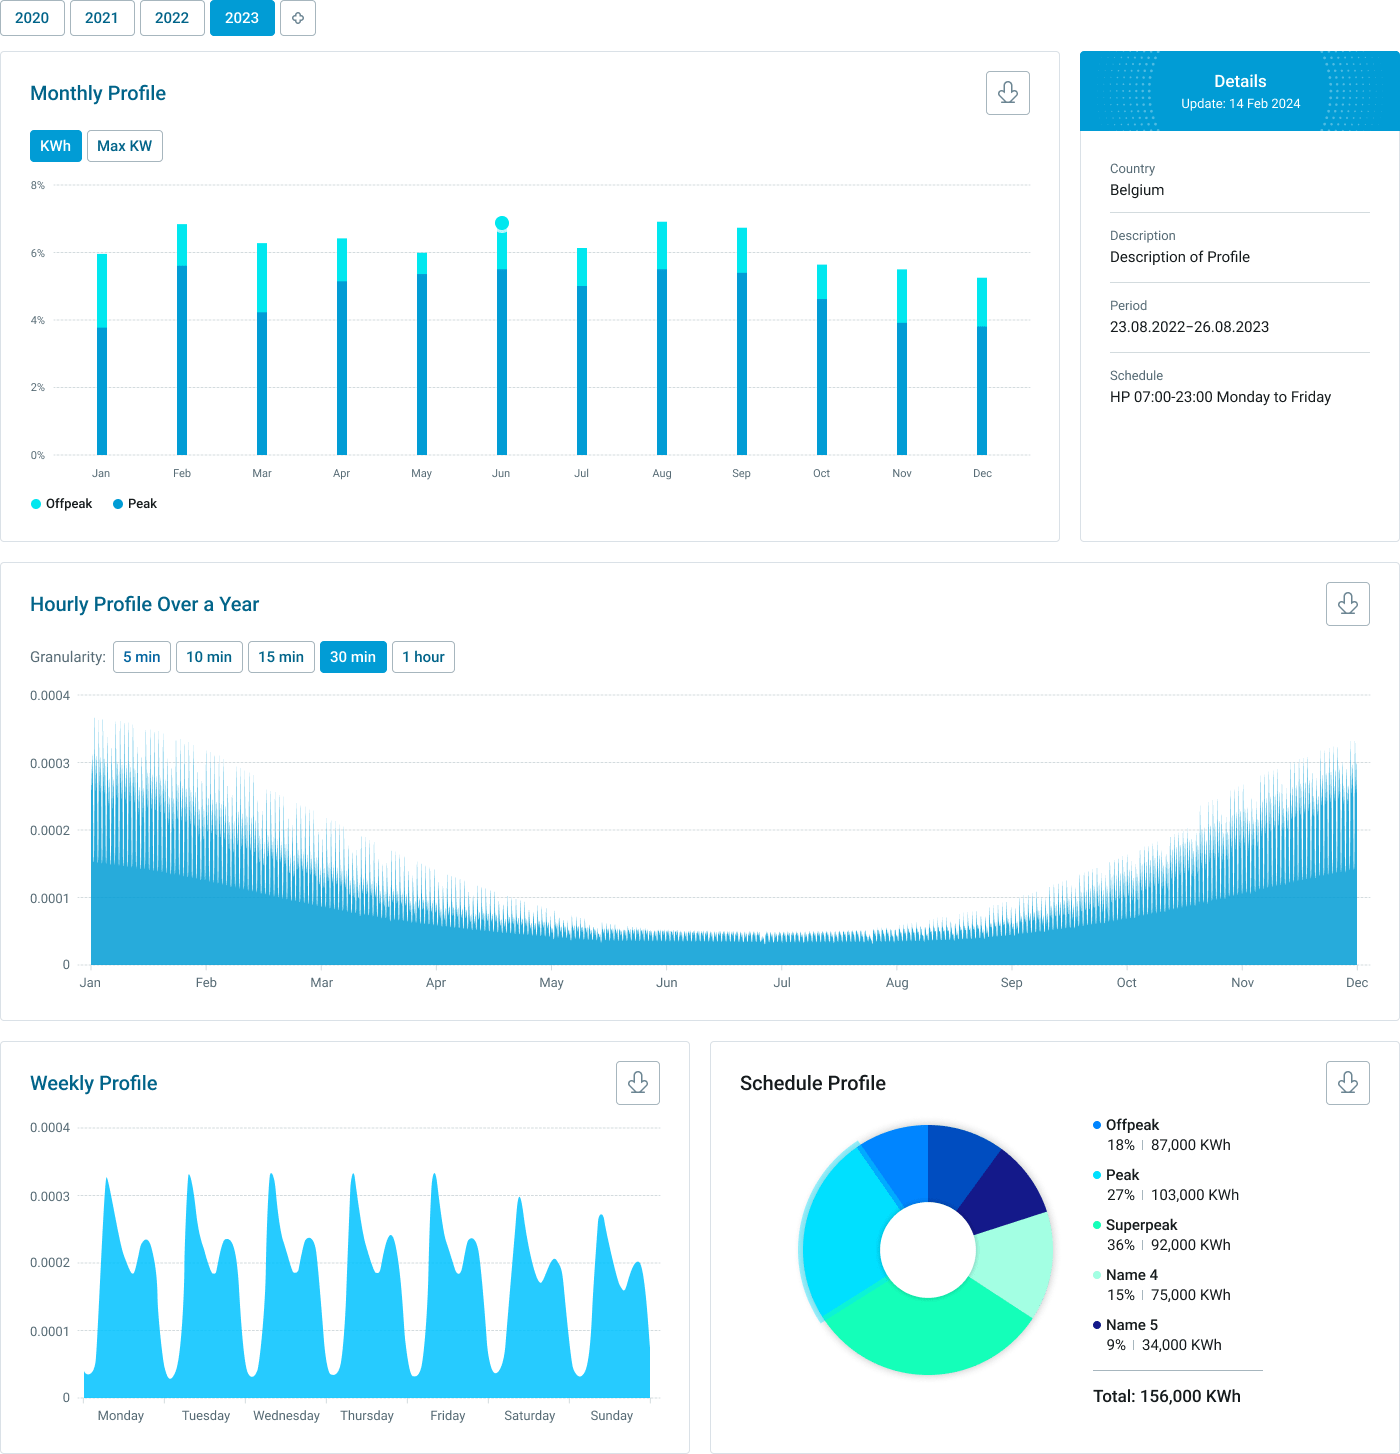This screenshot has height=1454, width=1400.
Task: Show monthly profile in KWh
Action: tap(56, 146)
